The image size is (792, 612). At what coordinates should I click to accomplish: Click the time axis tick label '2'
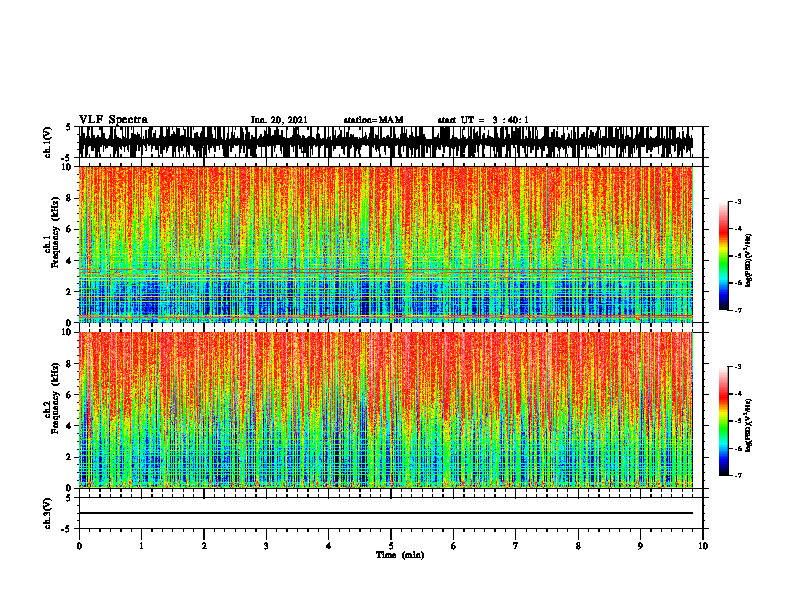[x=204, y=546]
